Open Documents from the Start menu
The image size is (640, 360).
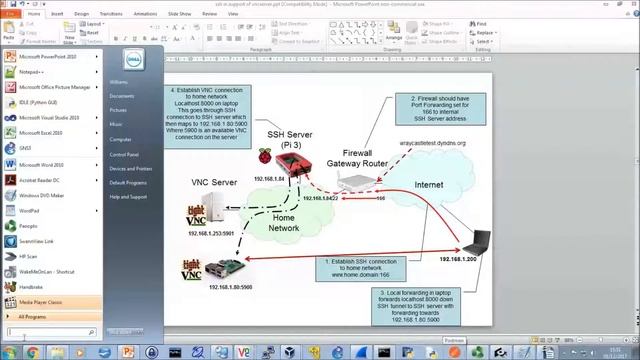pos(122,96)
